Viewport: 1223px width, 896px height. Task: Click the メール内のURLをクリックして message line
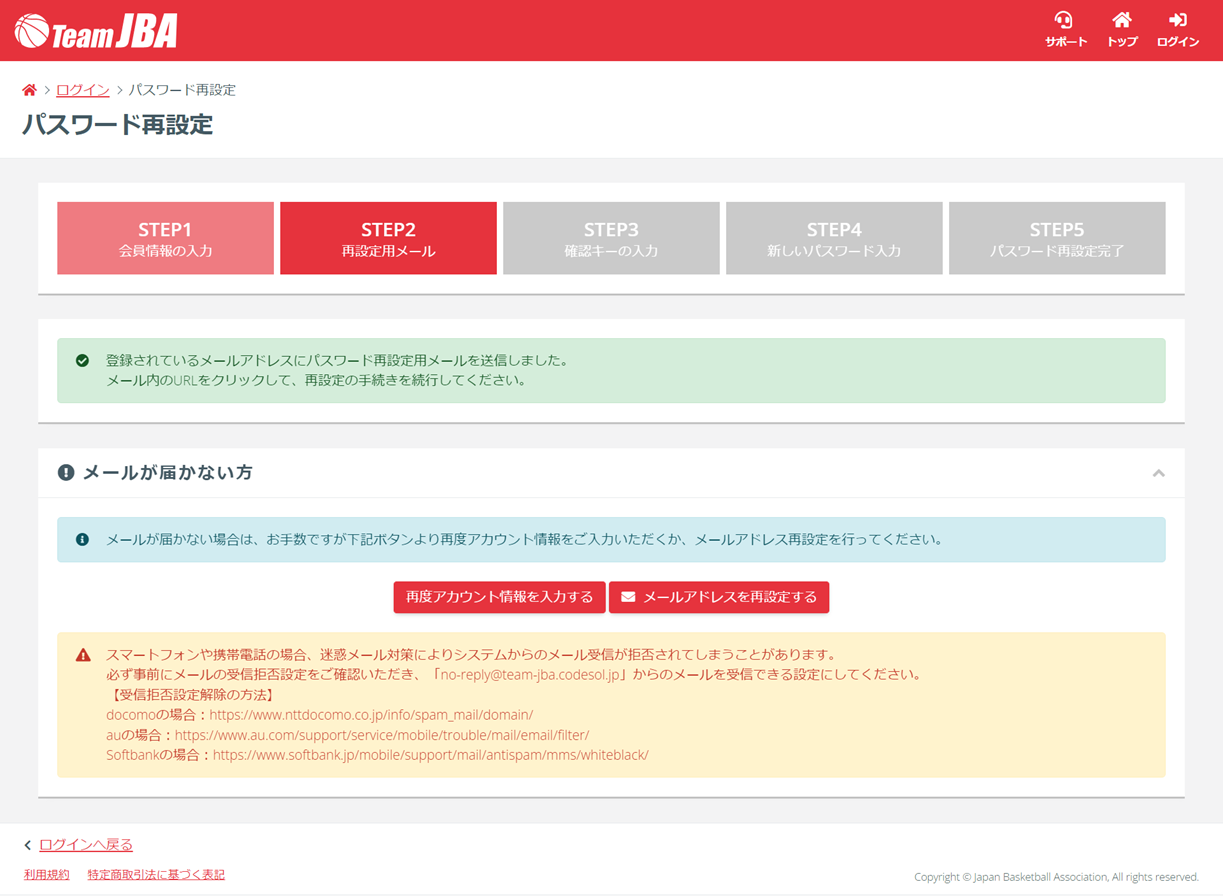click(x=316, y=381)
